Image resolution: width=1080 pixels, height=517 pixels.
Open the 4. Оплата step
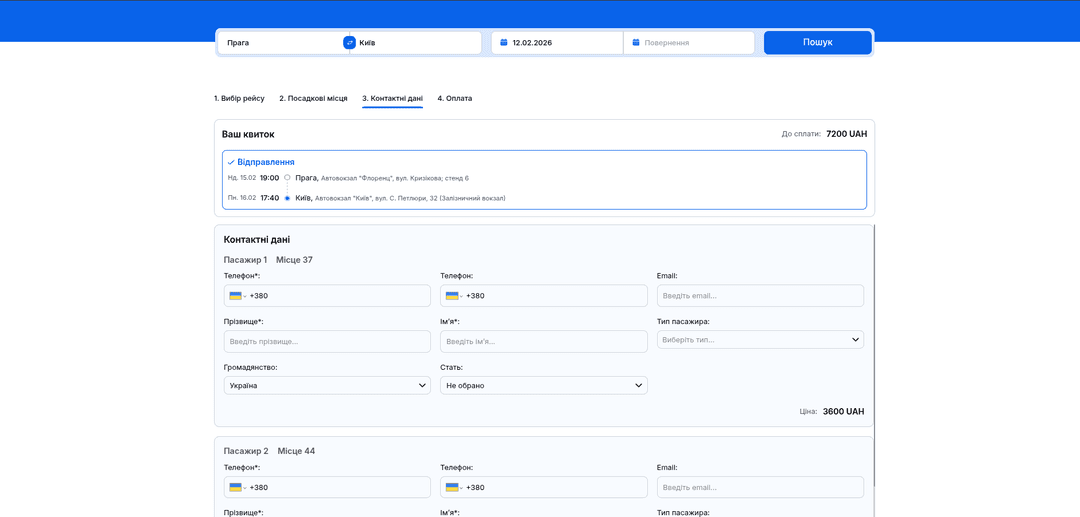point(454,99)
